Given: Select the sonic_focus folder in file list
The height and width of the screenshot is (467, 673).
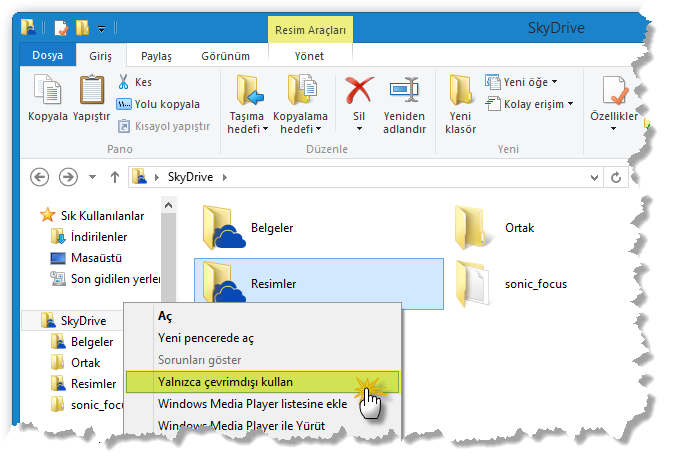Looking at the screenshot, I should (x=511, y=284).
